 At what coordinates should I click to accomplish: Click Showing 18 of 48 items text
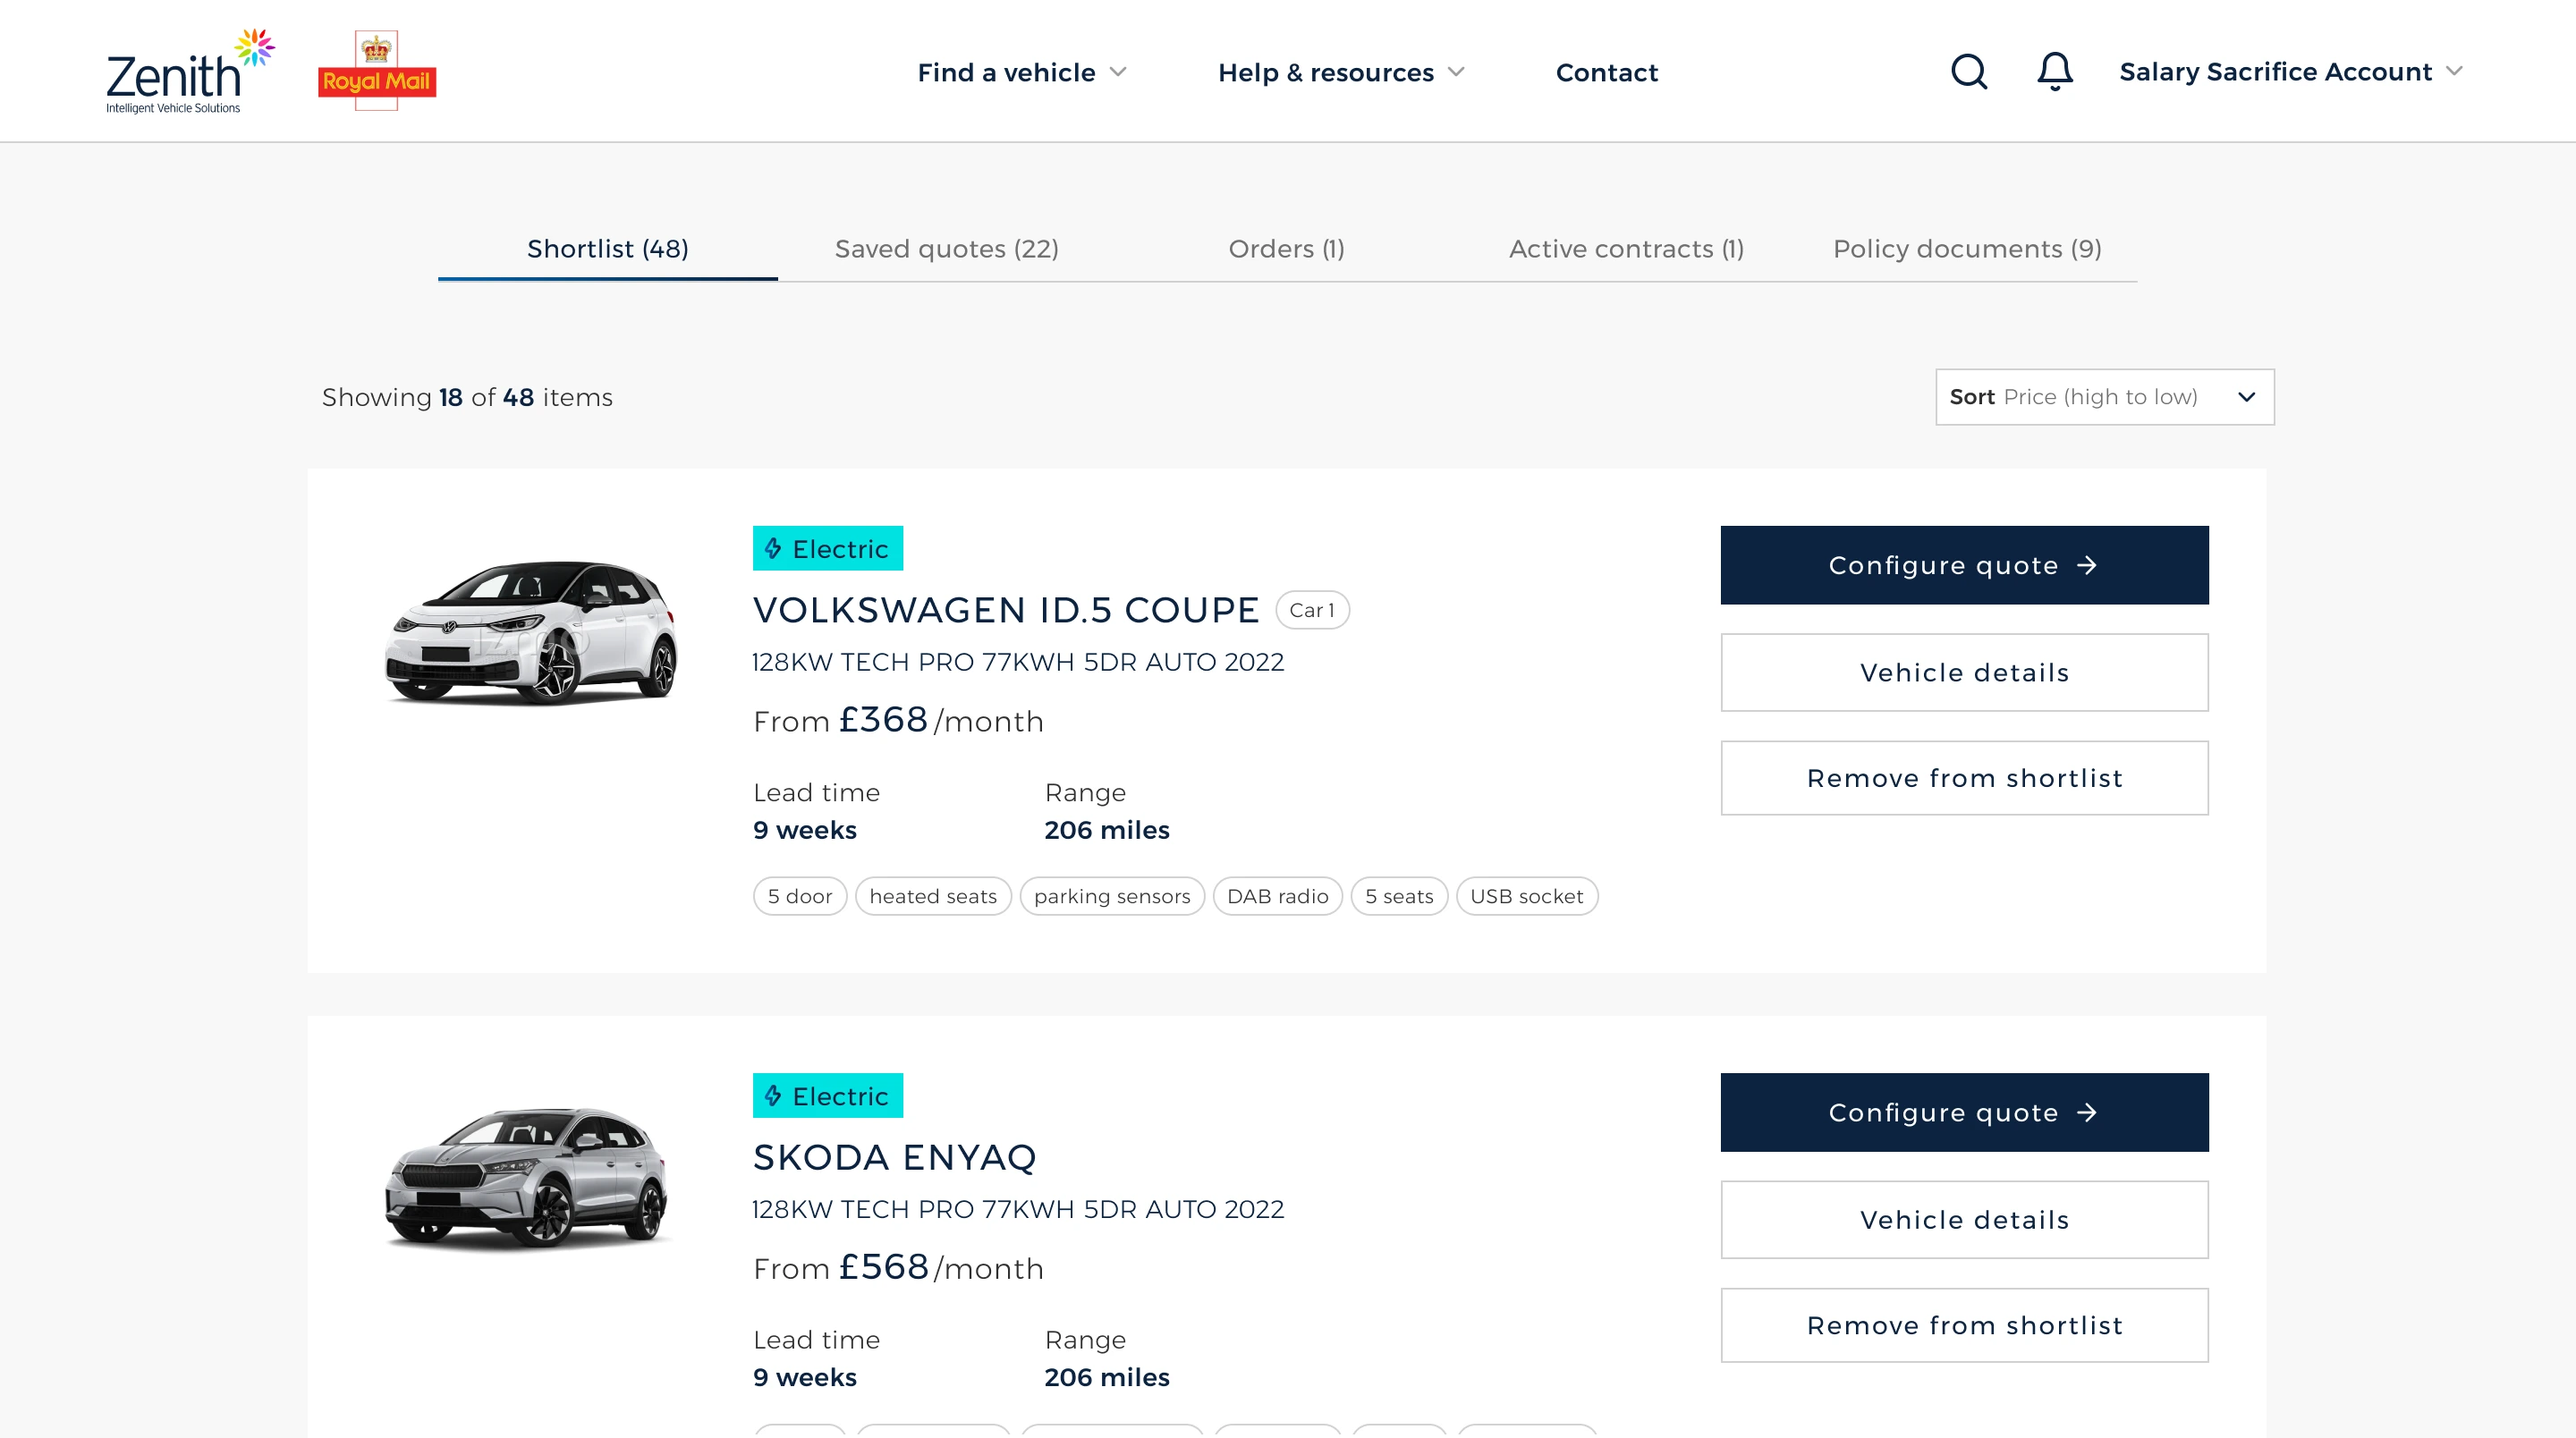tap(467, 397)
